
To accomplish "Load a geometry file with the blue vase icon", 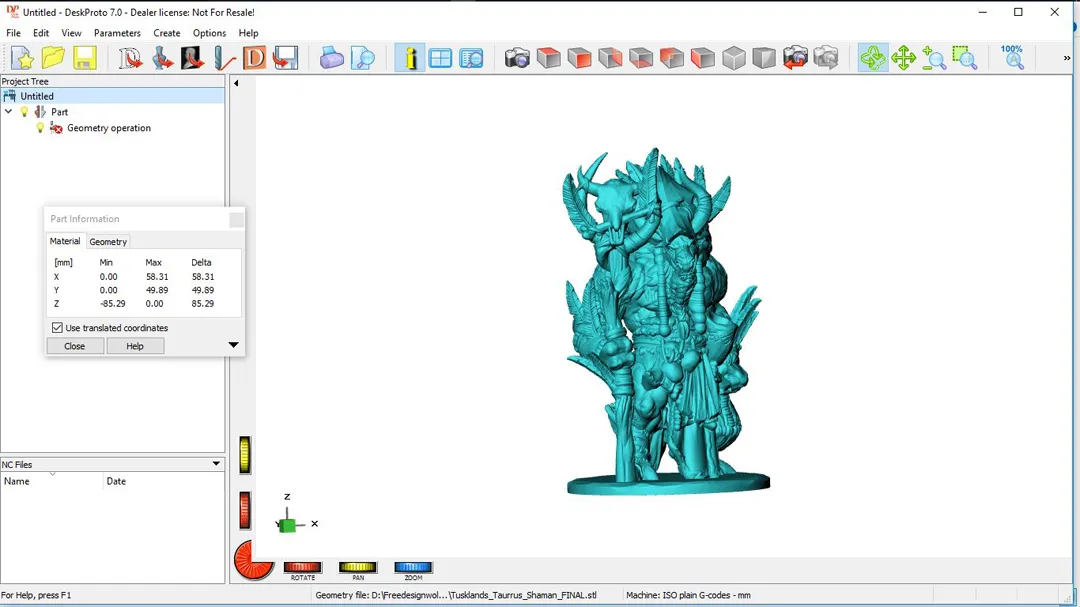I will point(162,59).
